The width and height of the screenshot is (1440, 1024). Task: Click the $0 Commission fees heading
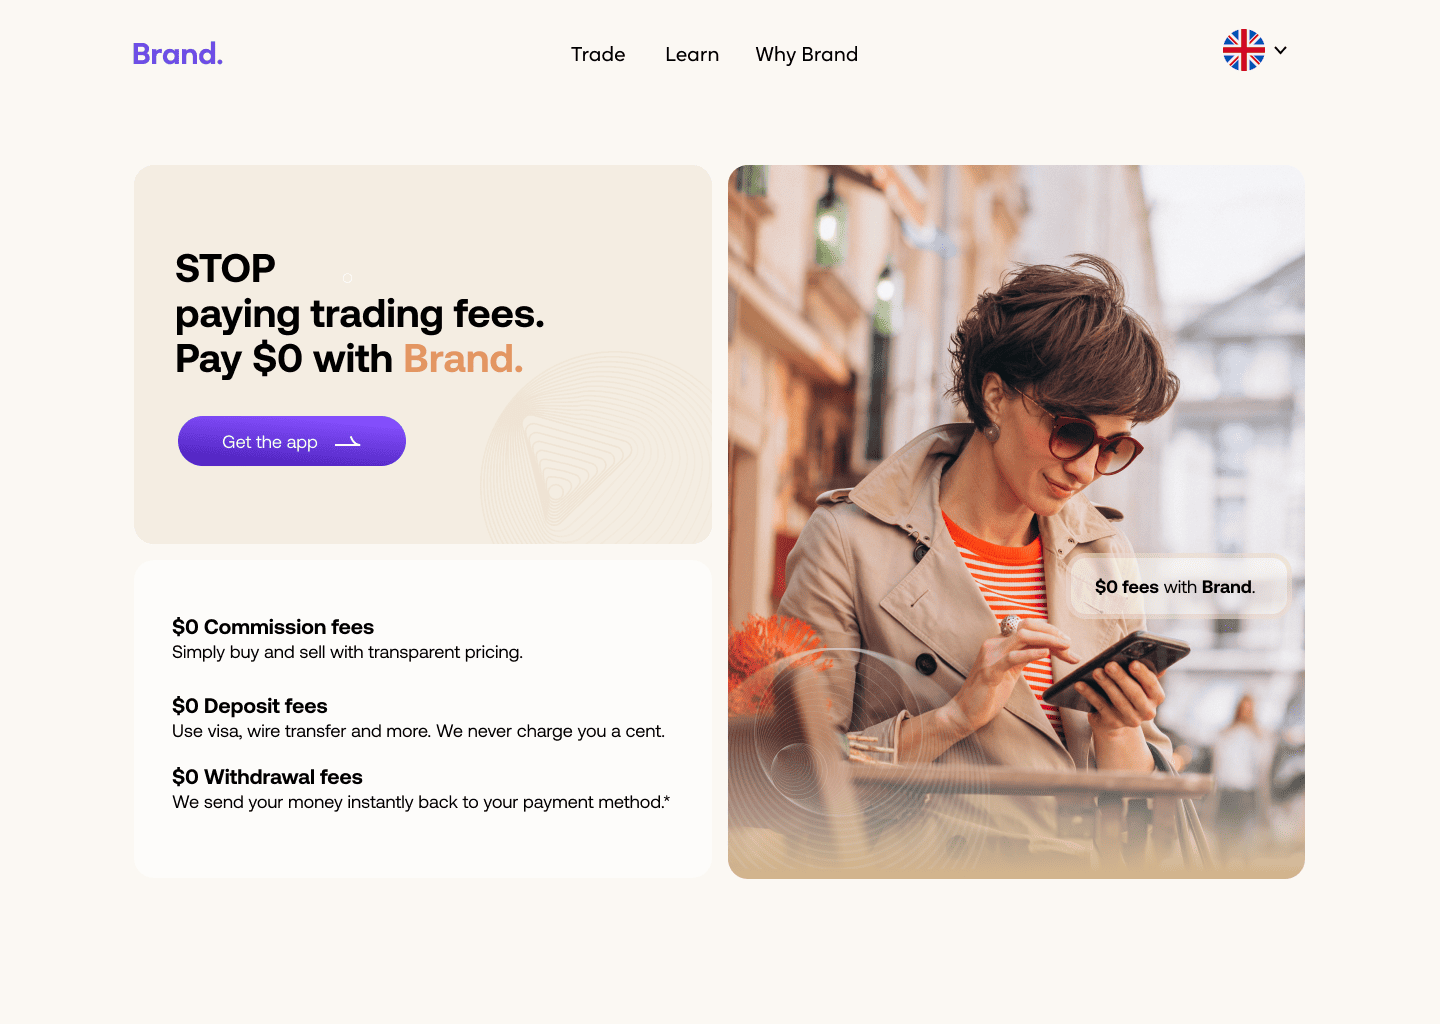point(273,627)
